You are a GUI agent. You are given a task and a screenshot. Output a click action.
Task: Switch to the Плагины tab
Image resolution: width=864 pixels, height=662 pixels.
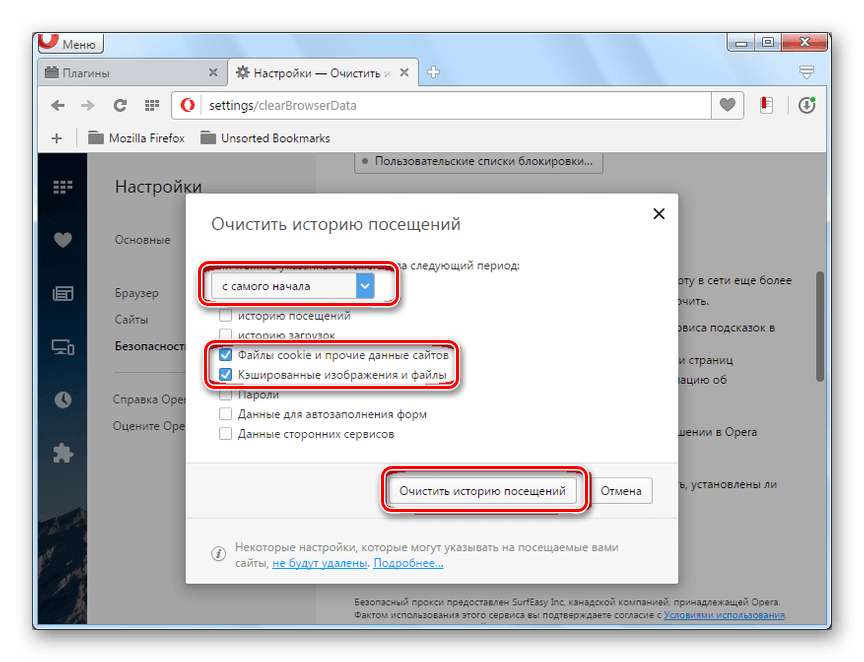click(132, 73)
